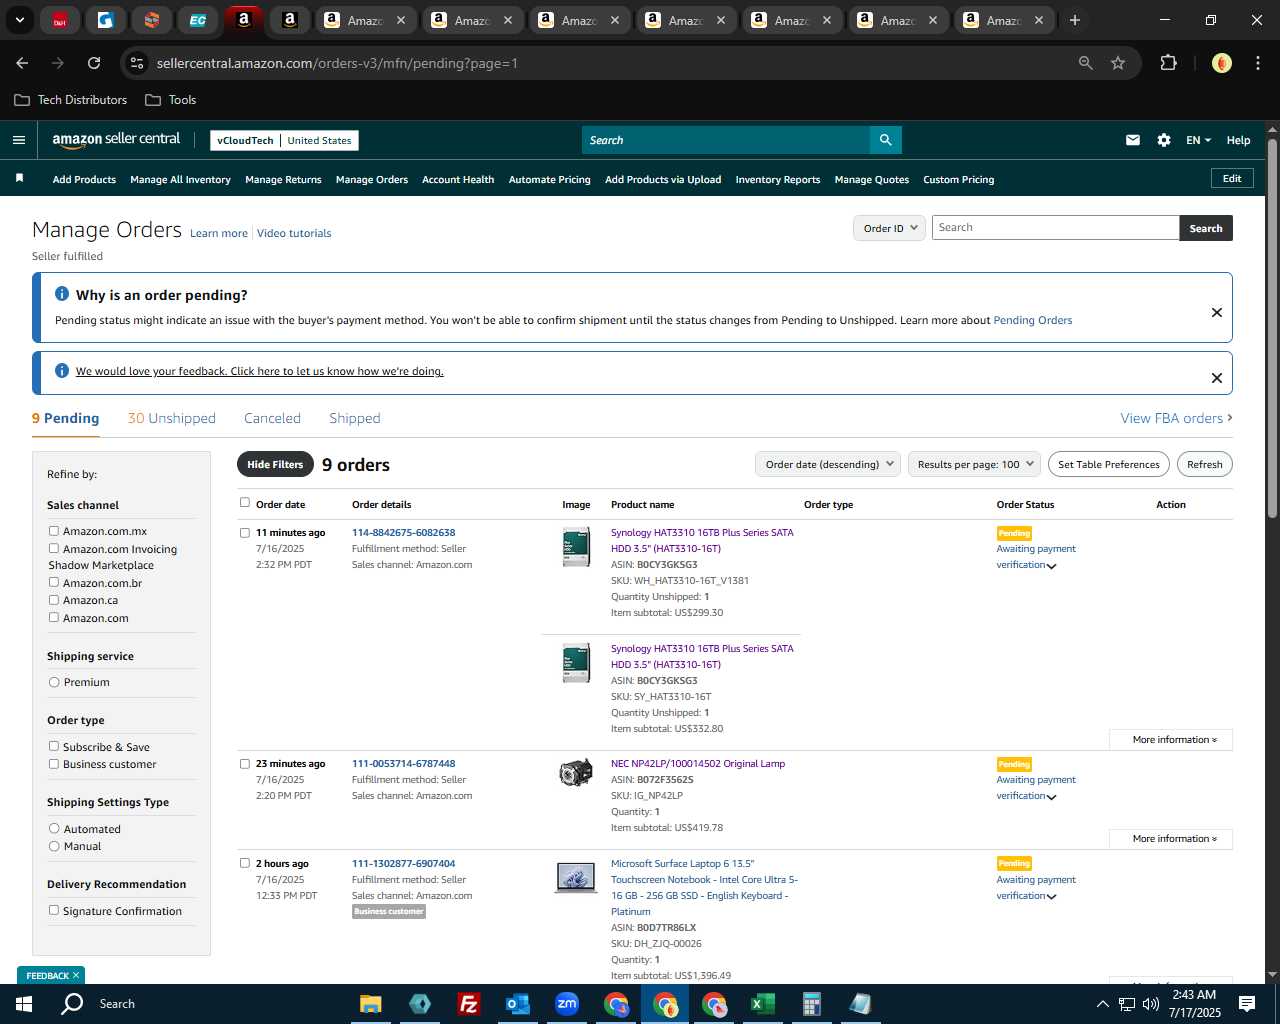Check the Signature Confirmation filter

(54, 910)
